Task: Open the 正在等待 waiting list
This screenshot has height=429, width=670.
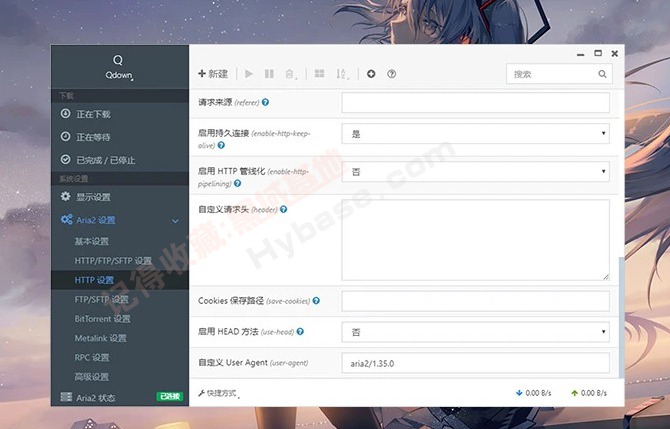Action: click(x=120, y=137)
